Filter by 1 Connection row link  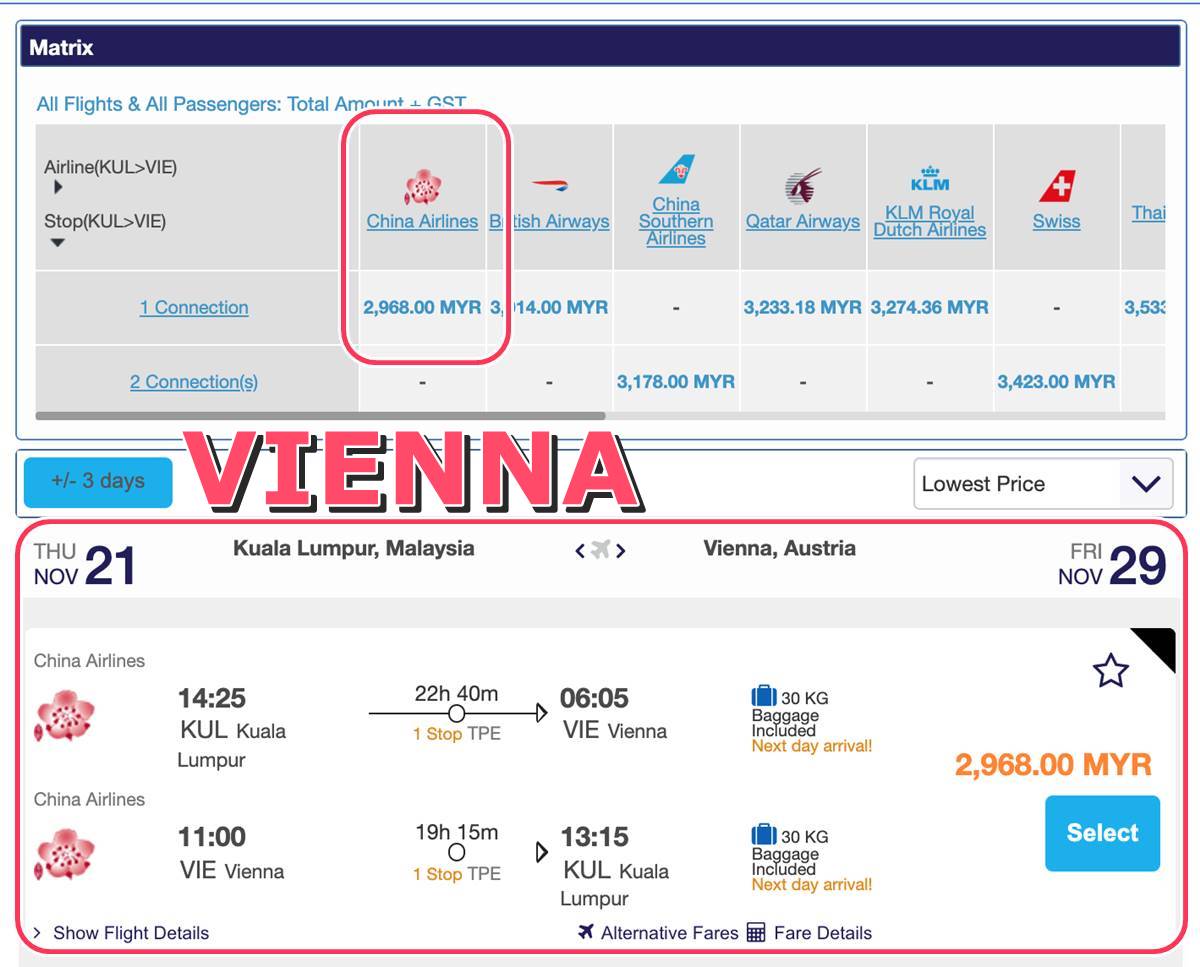coord(194,307)
